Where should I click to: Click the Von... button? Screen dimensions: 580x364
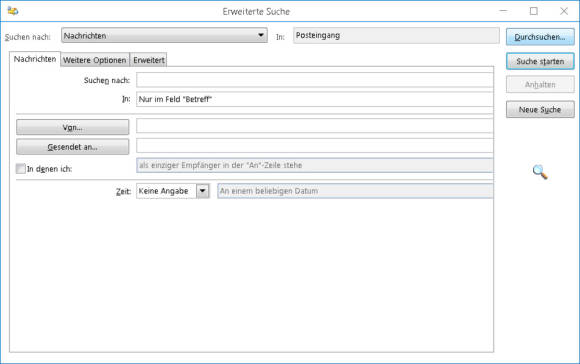click(x=72, y=127)
